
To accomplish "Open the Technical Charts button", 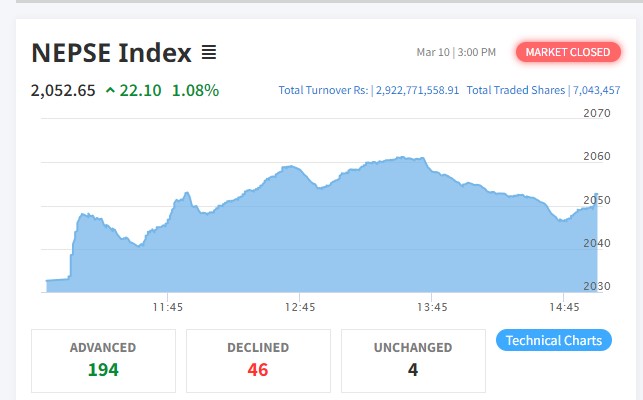I will 554,341.
